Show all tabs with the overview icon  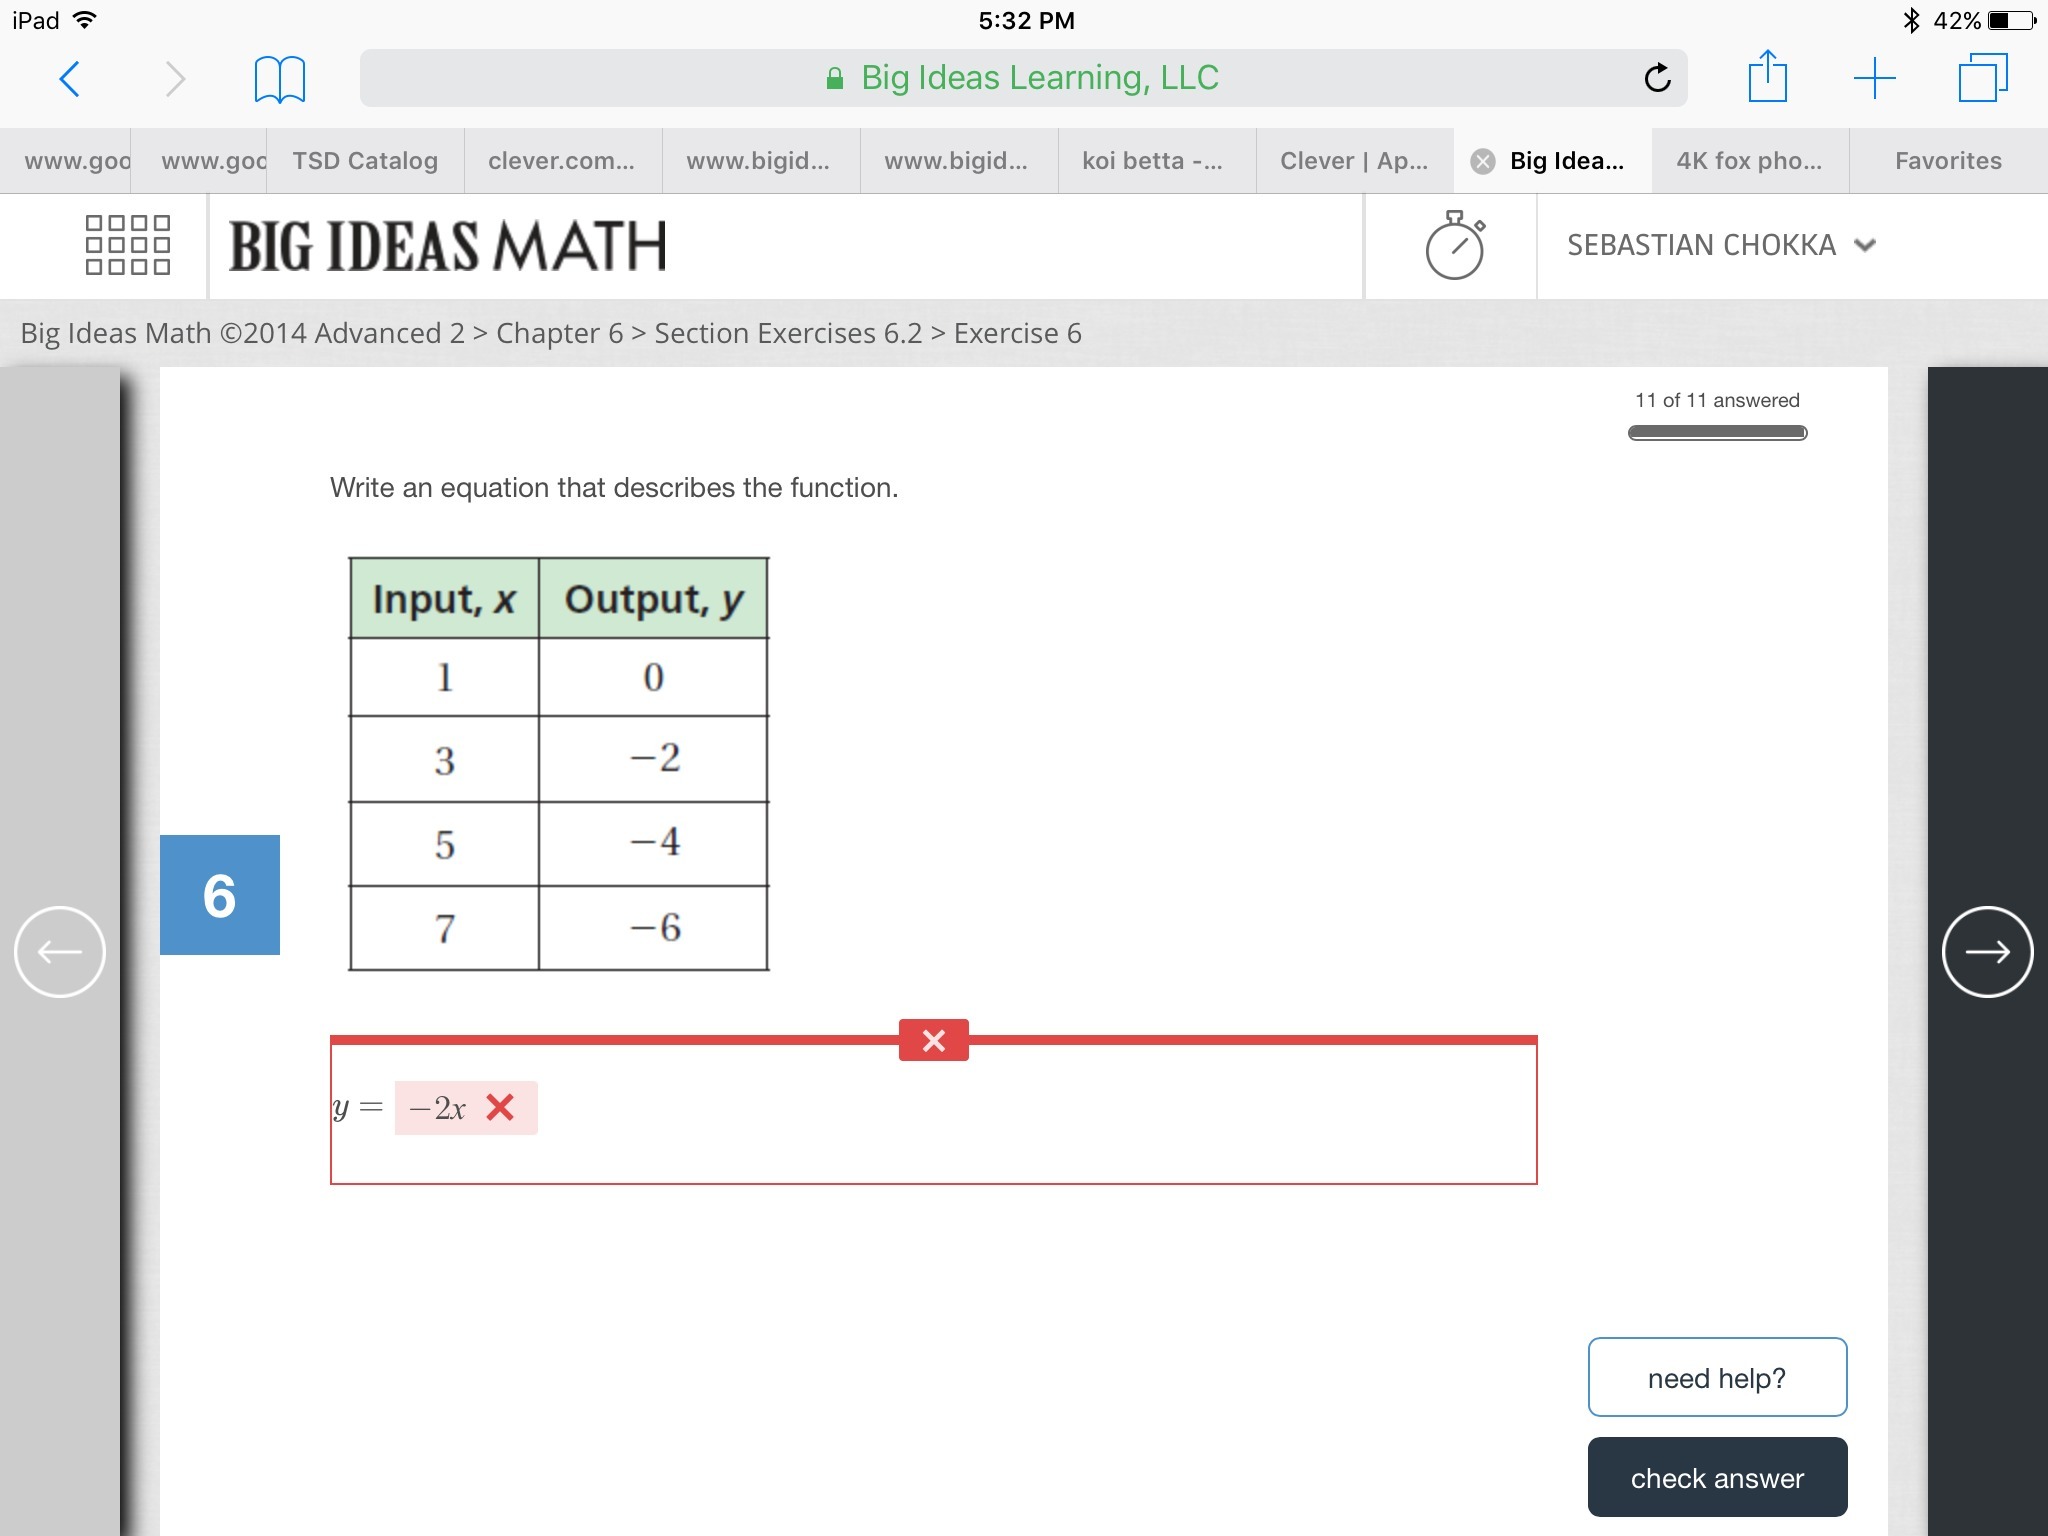1982,78
